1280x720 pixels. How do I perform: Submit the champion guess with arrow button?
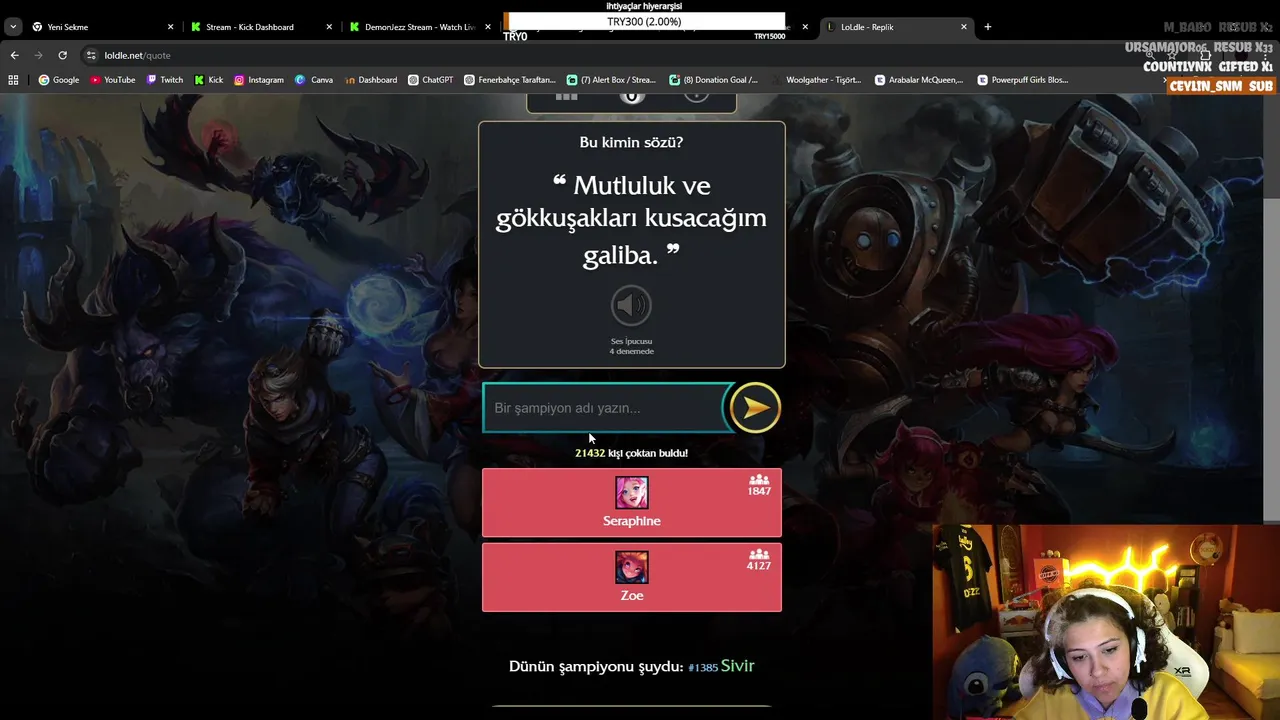coord(755,408)
